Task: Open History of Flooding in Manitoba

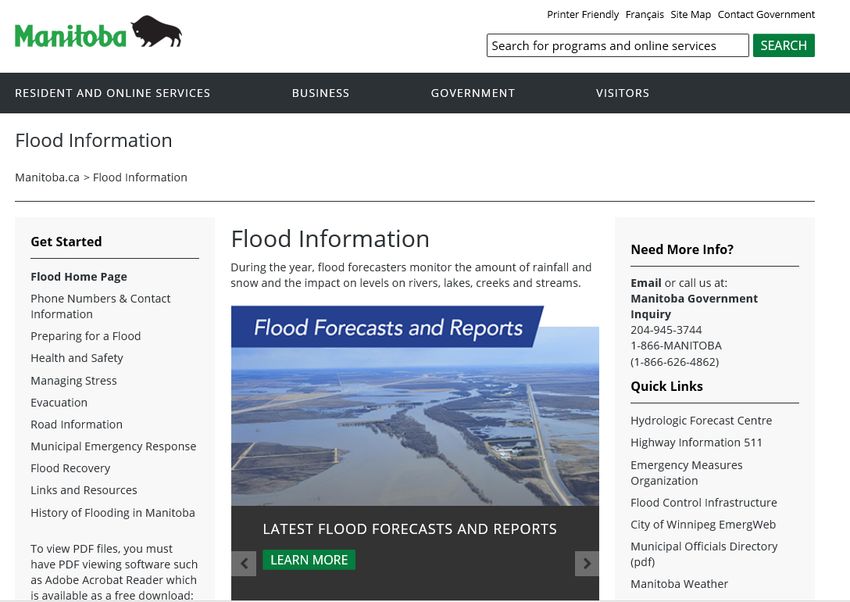Action: click(113, 513)
